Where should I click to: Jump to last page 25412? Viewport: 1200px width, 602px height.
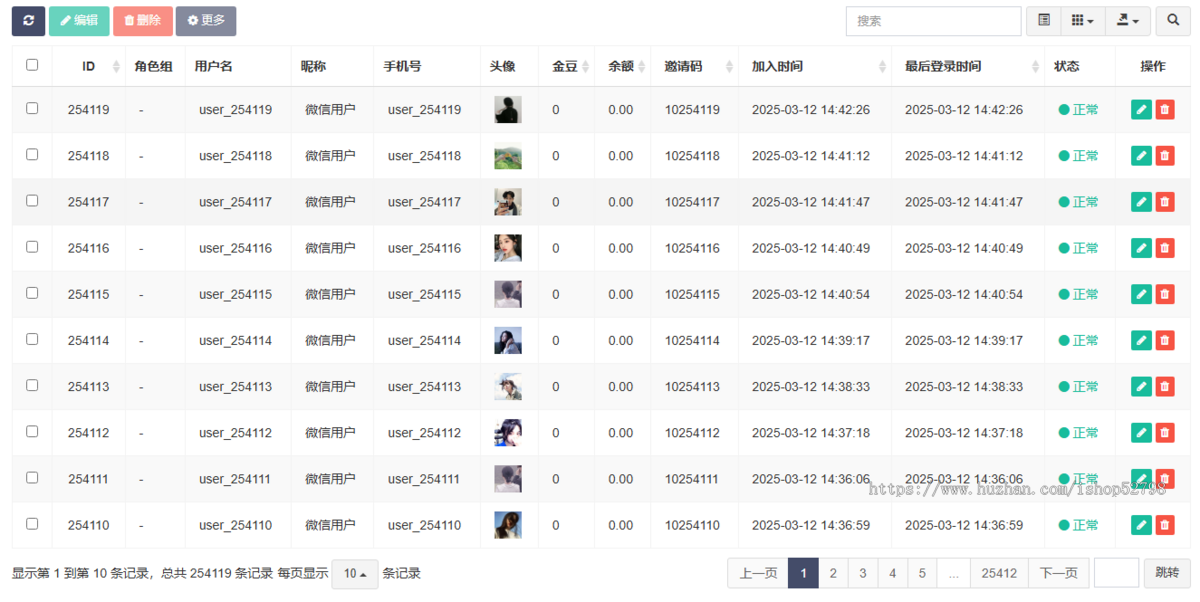coord(999,573)
